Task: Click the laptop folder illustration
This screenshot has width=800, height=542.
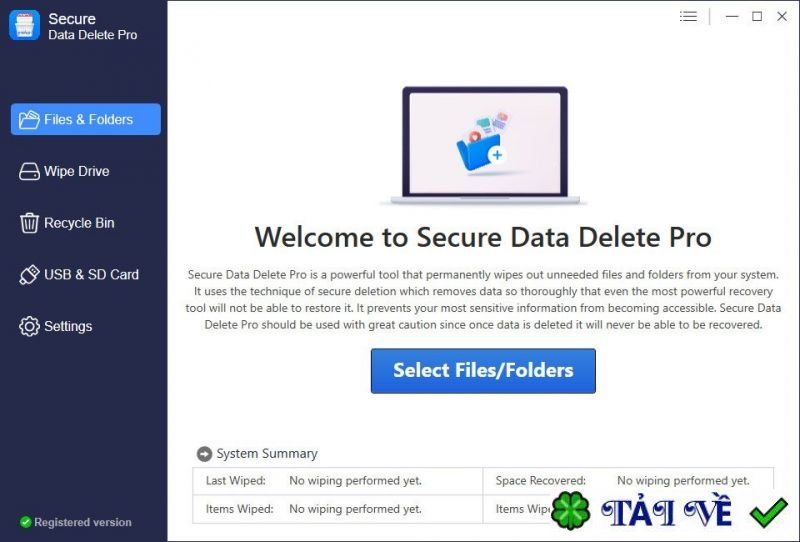Action: click(484, 145)
